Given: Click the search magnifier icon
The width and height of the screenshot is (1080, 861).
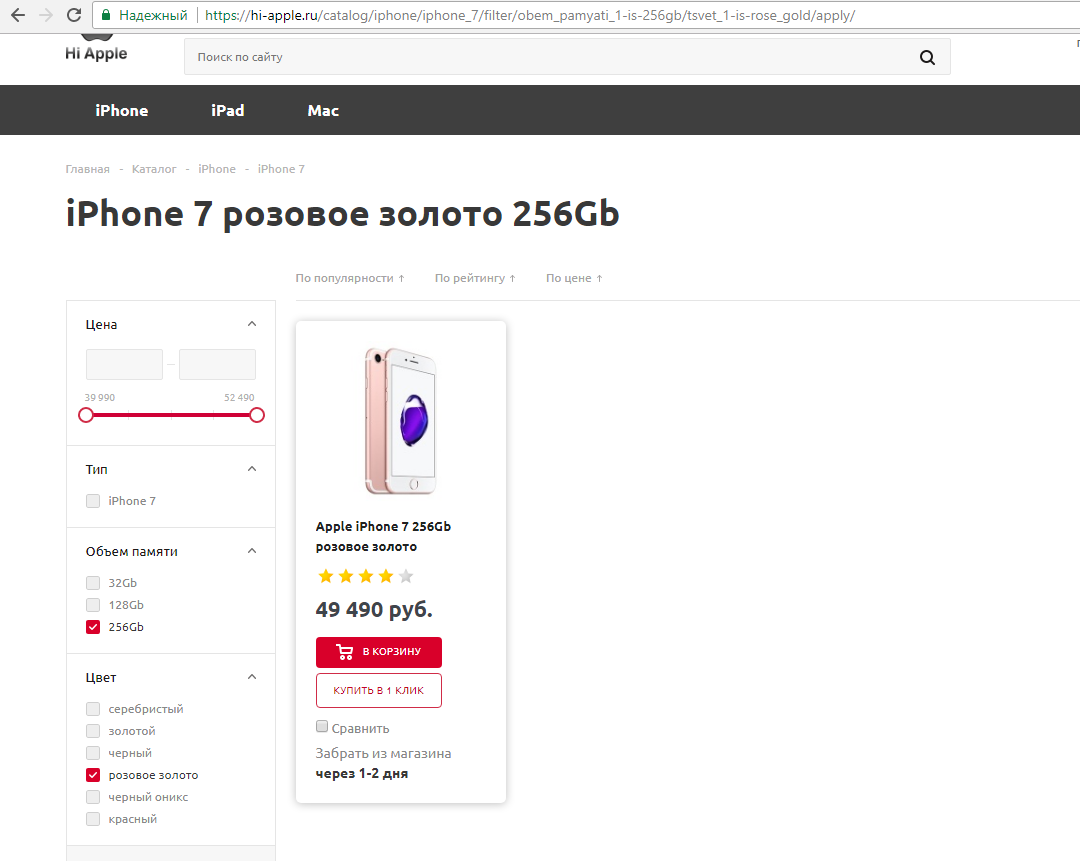Looking at the screenshot, I should pyautogui.click(x=927, y=57).
